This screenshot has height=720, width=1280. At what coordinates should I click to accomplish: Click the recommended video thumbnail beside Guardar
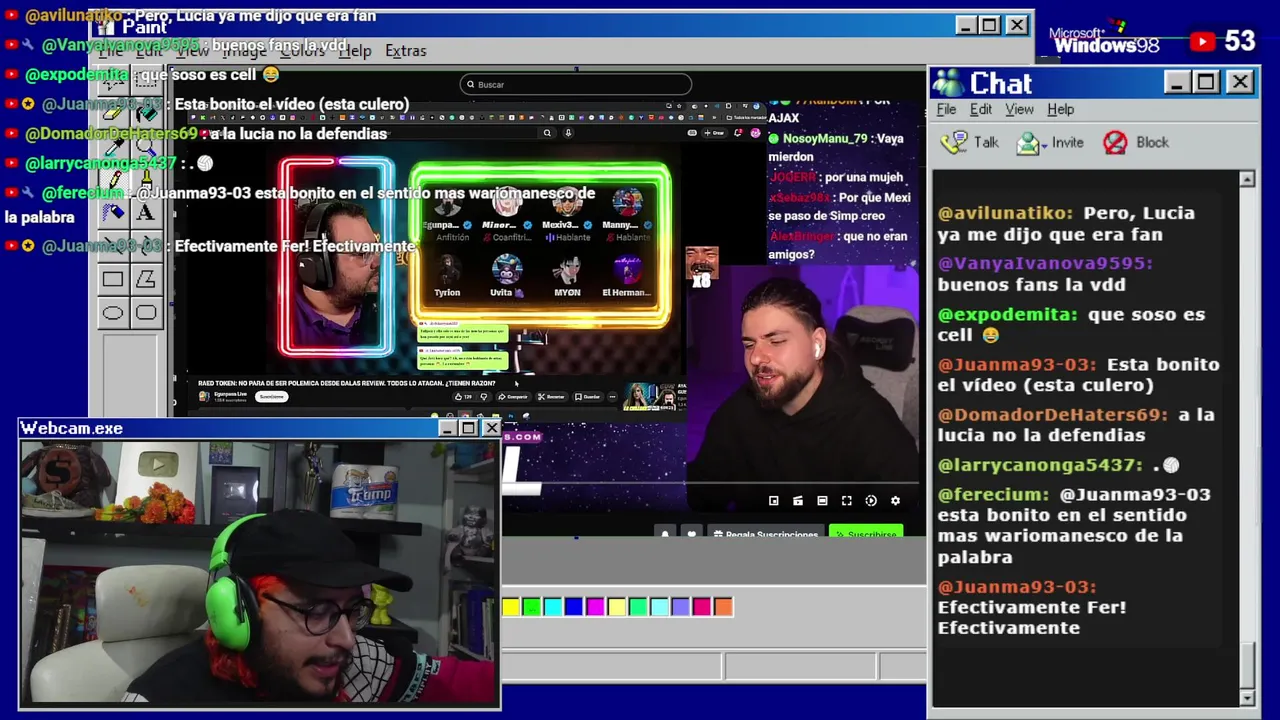[652, 396]
